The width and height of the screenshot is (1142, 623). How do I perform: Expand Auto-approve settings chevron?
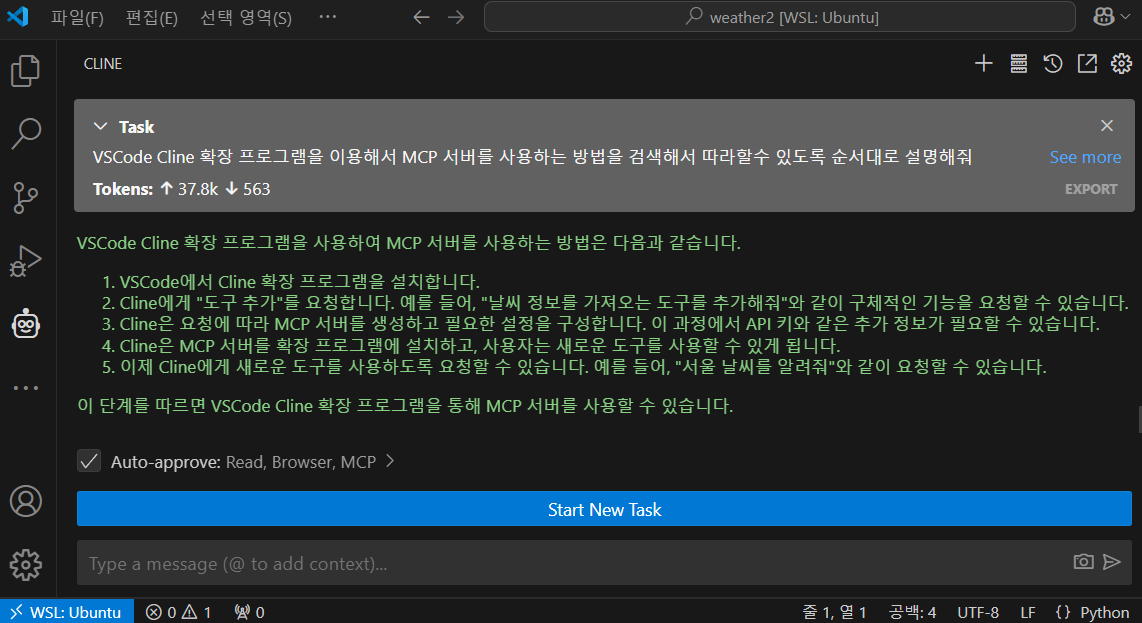[390, 461]
